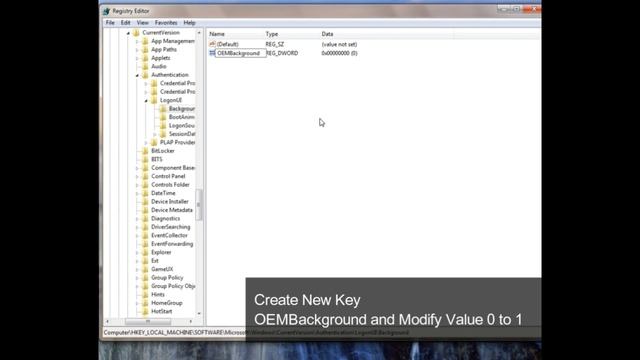This screenshot has height=360, width=640.
Task: Click the Control Panel folder icon
Action: point(145,176)
